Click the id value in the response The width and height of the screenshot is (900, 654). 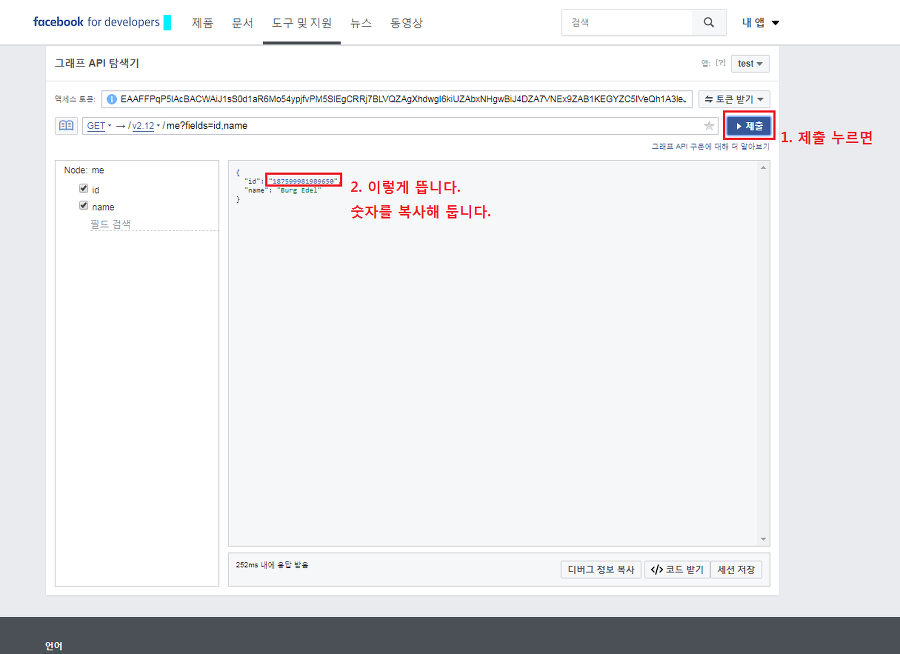coord(303,181)
